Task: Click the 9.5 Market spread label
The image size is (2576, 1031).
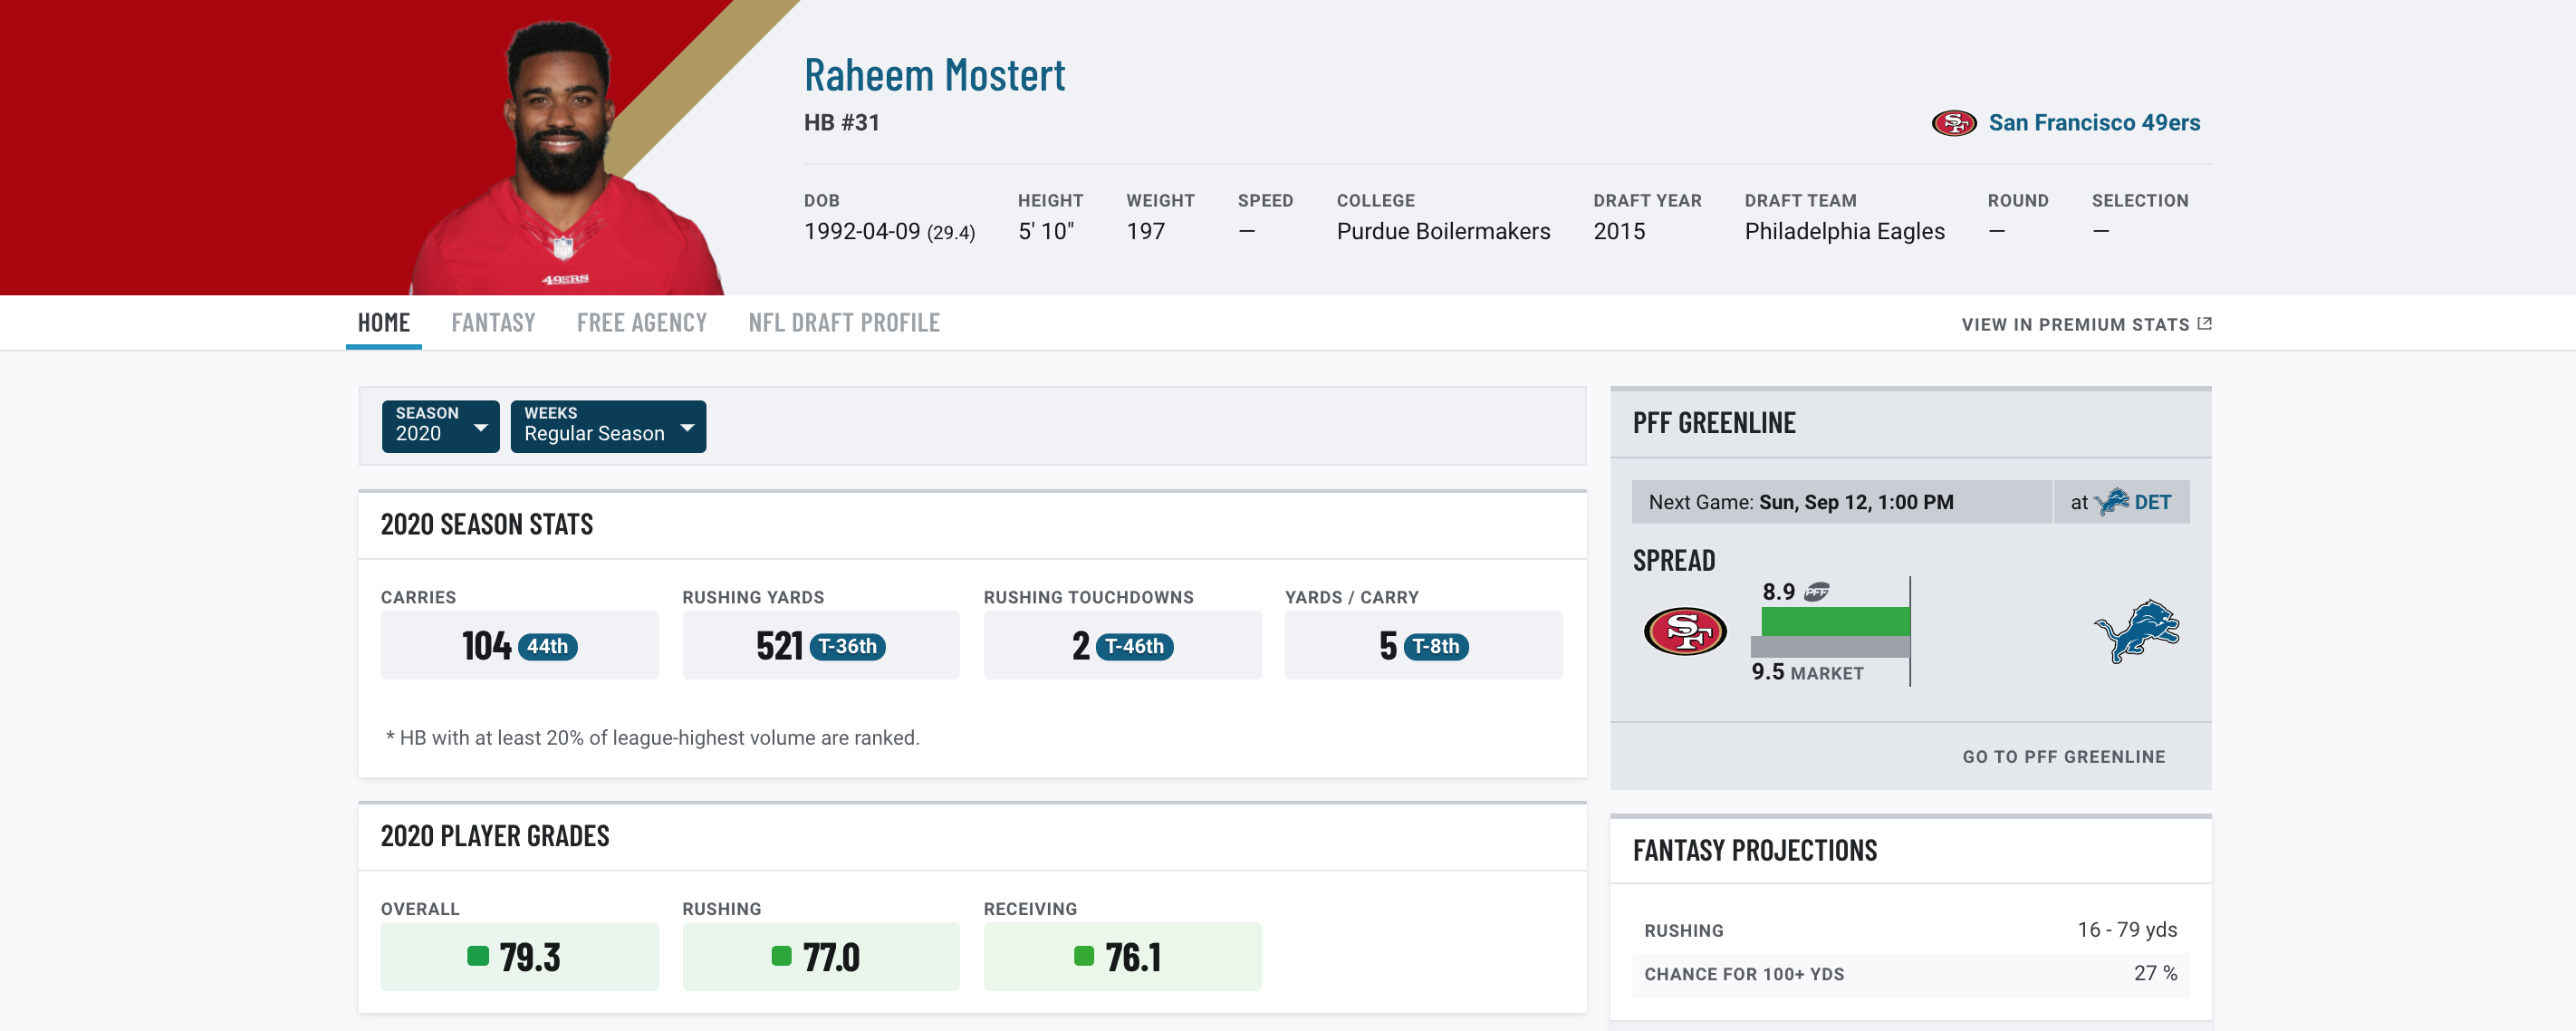Action: pos(1807,672)
